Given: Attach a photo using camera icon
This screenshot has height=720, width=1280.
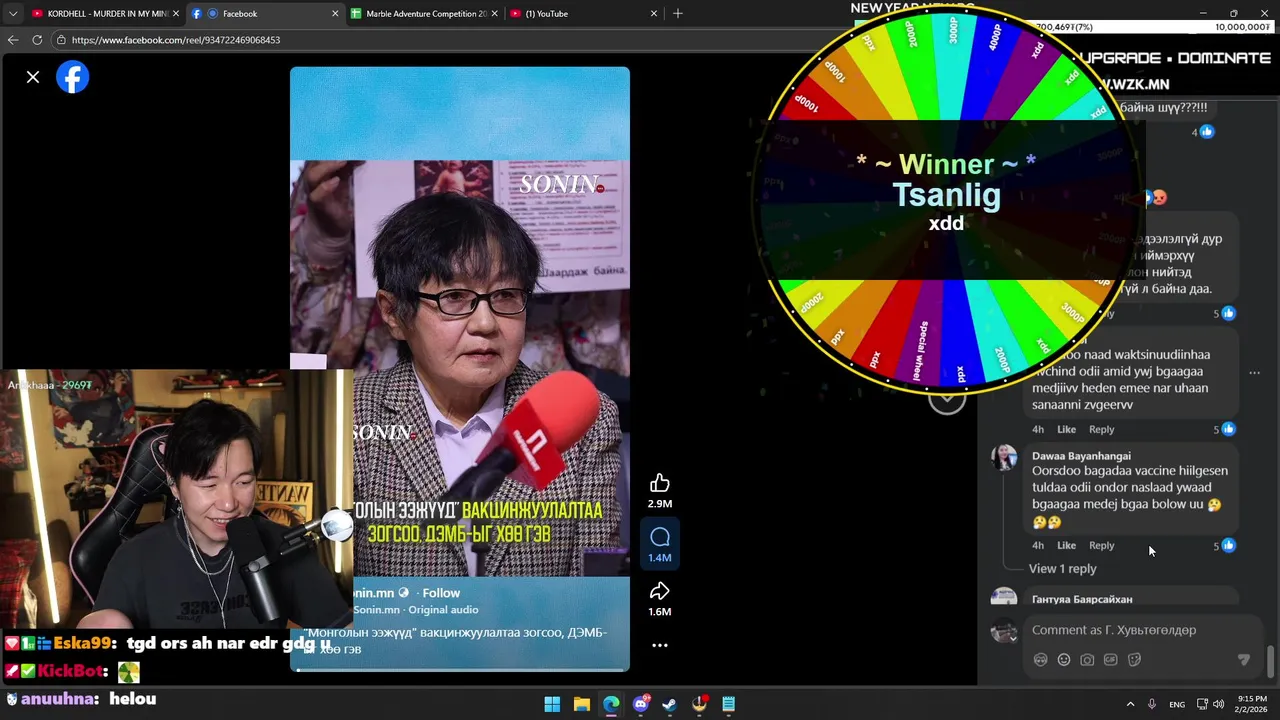Looking at the screenshot, I should pos(1087,660).
